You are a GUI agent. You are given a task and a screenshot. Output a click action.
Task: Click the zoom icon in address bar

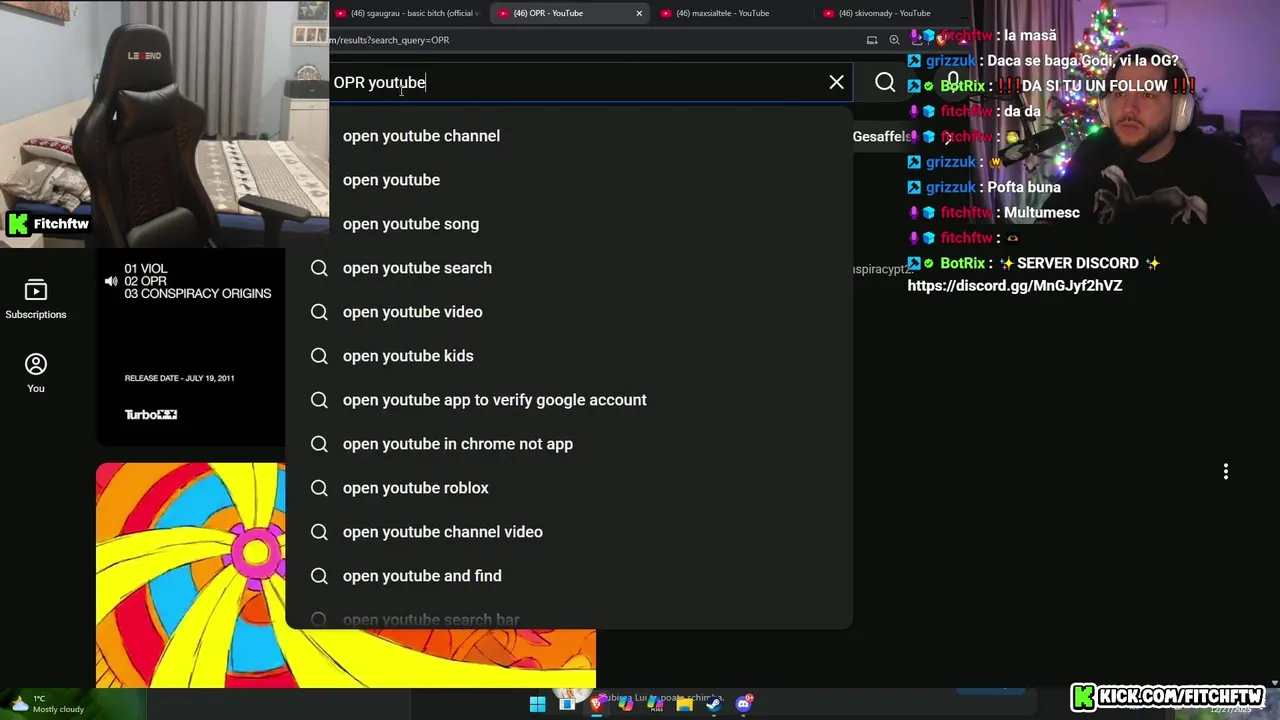point(894,40)
